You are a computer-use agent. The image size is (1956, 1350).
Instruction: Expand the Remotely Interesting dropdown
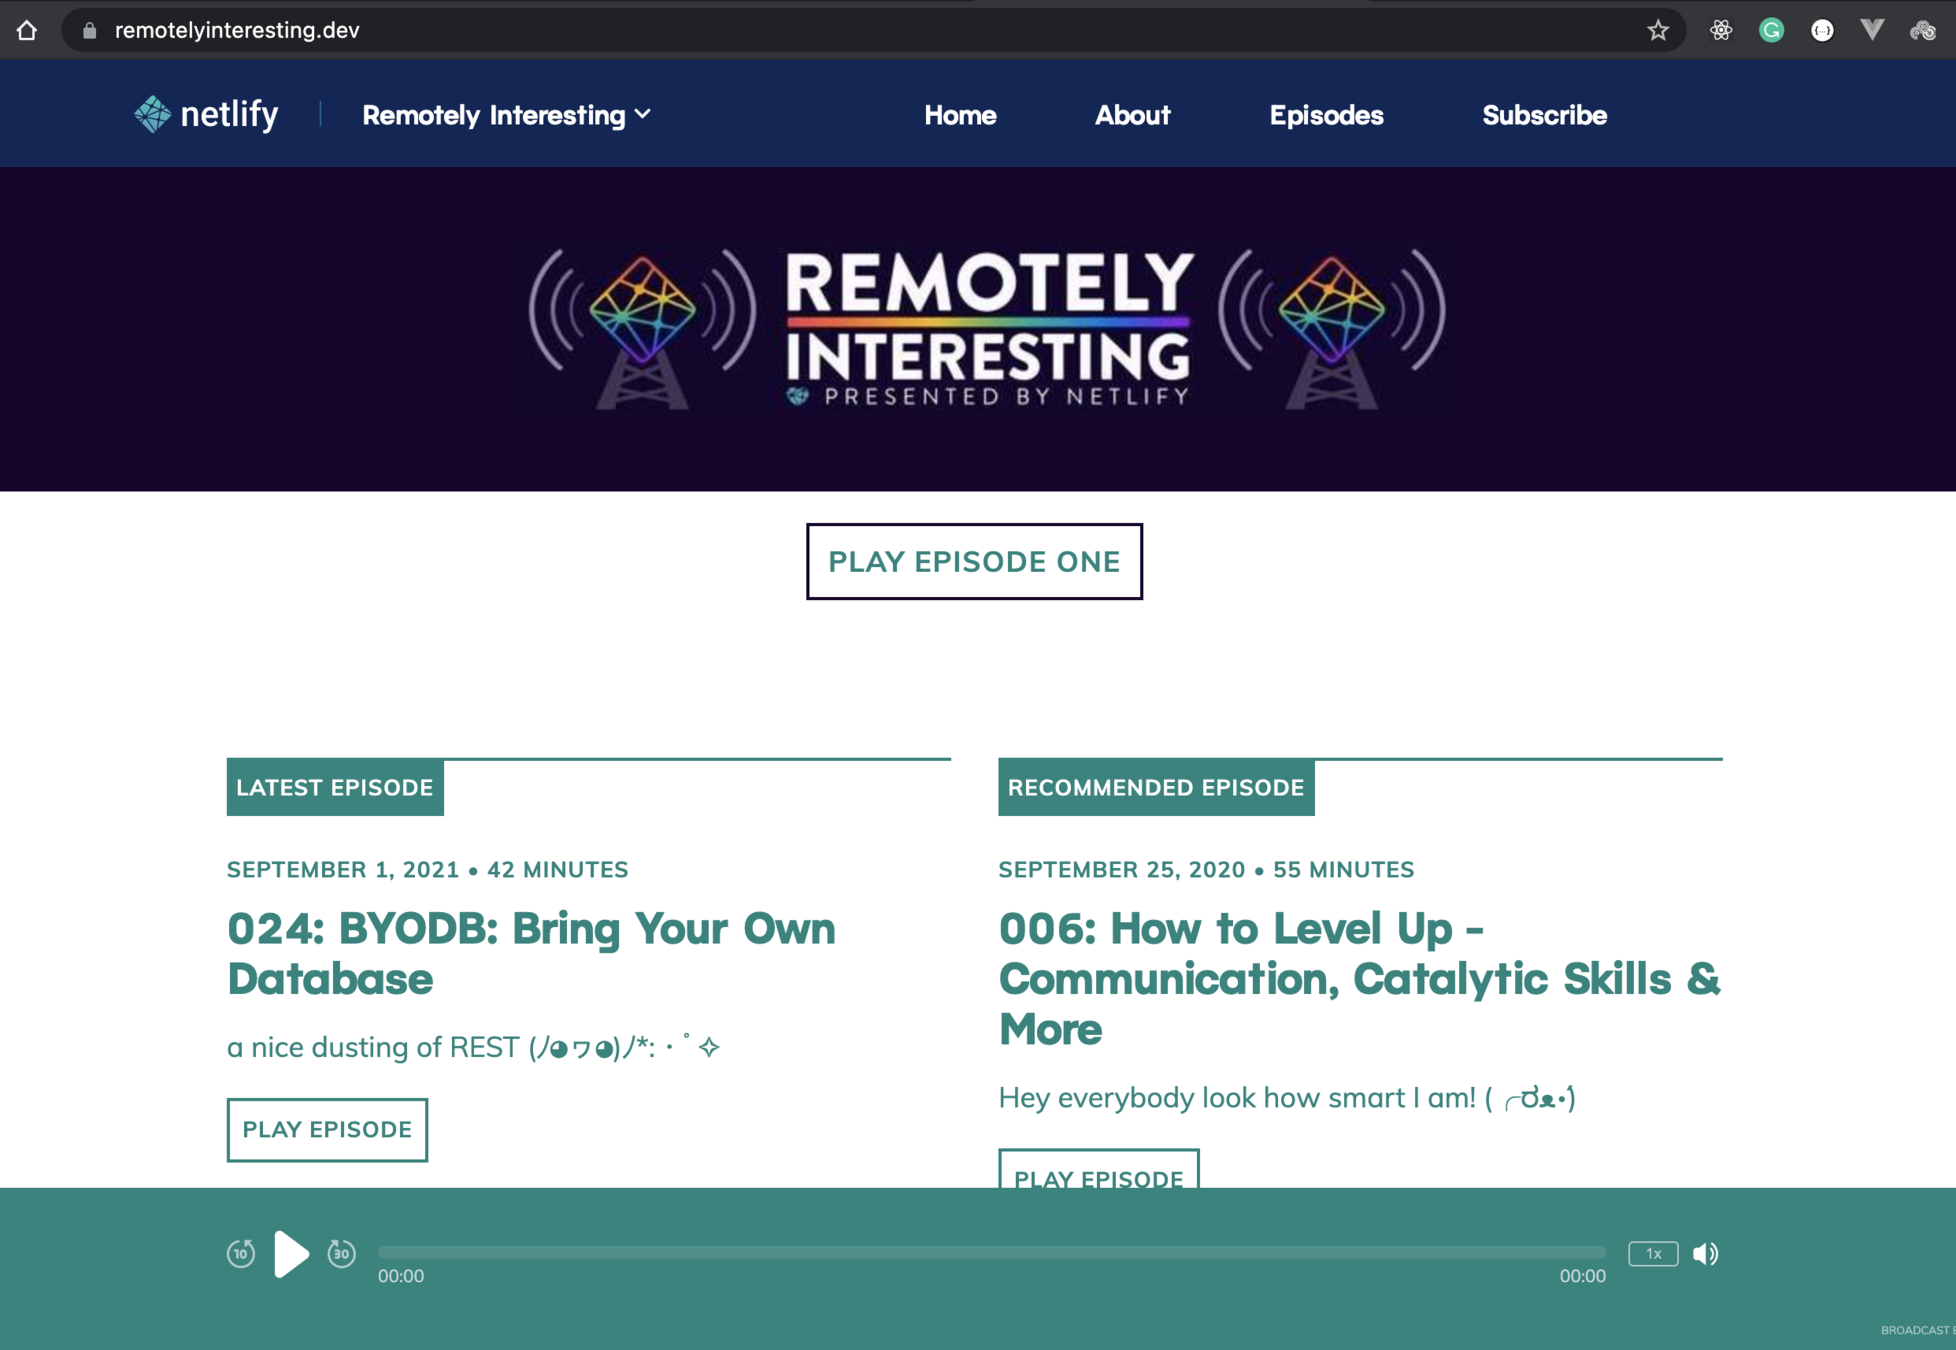click(507, 115)
